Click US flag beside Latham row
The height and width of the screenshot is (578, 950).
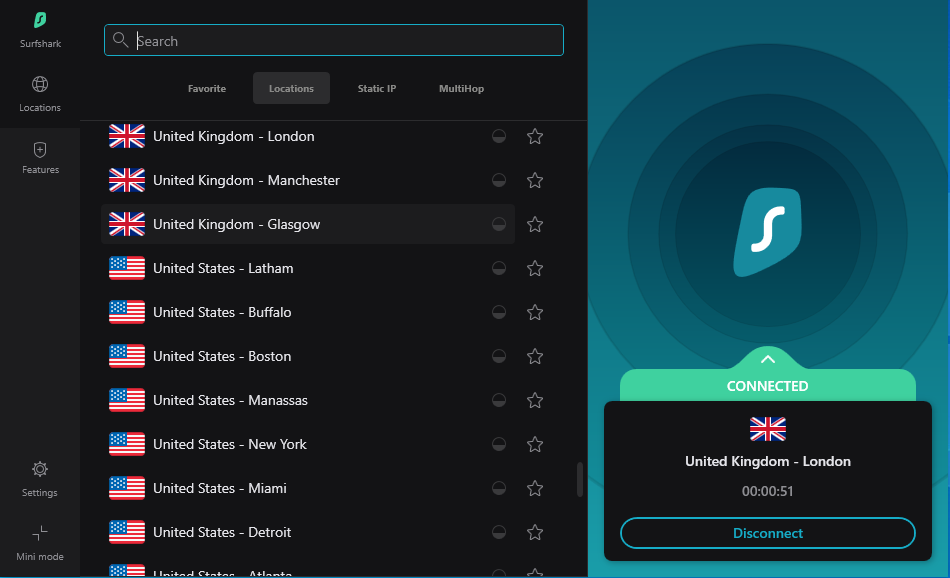[127, 268]
